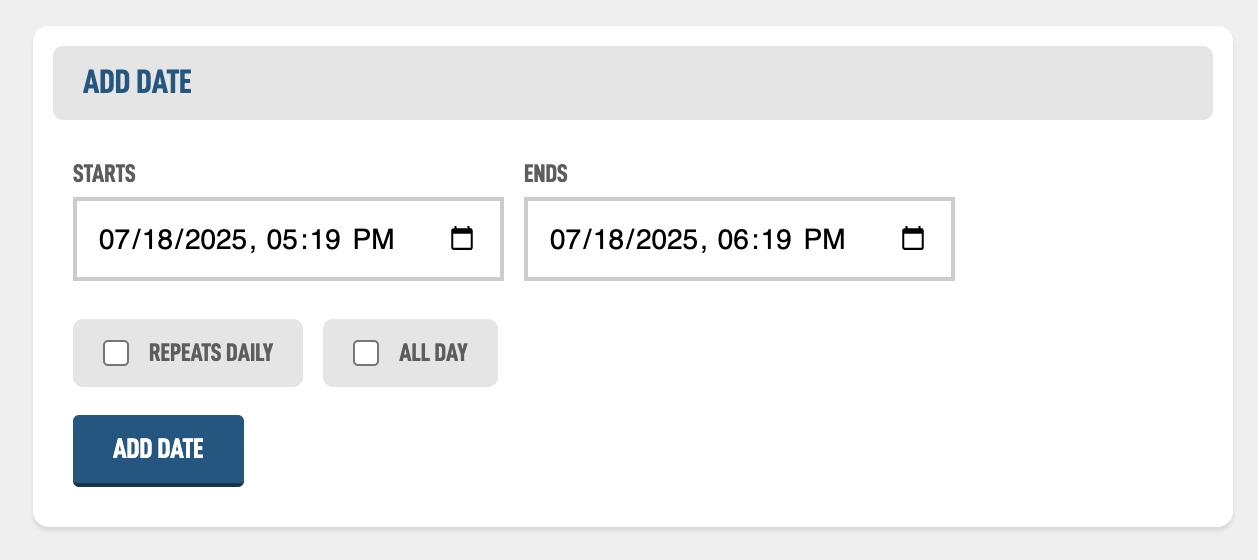1258x560 pixels.
Task: Enable the Repeats Daily checkbox
Action: 116,353
